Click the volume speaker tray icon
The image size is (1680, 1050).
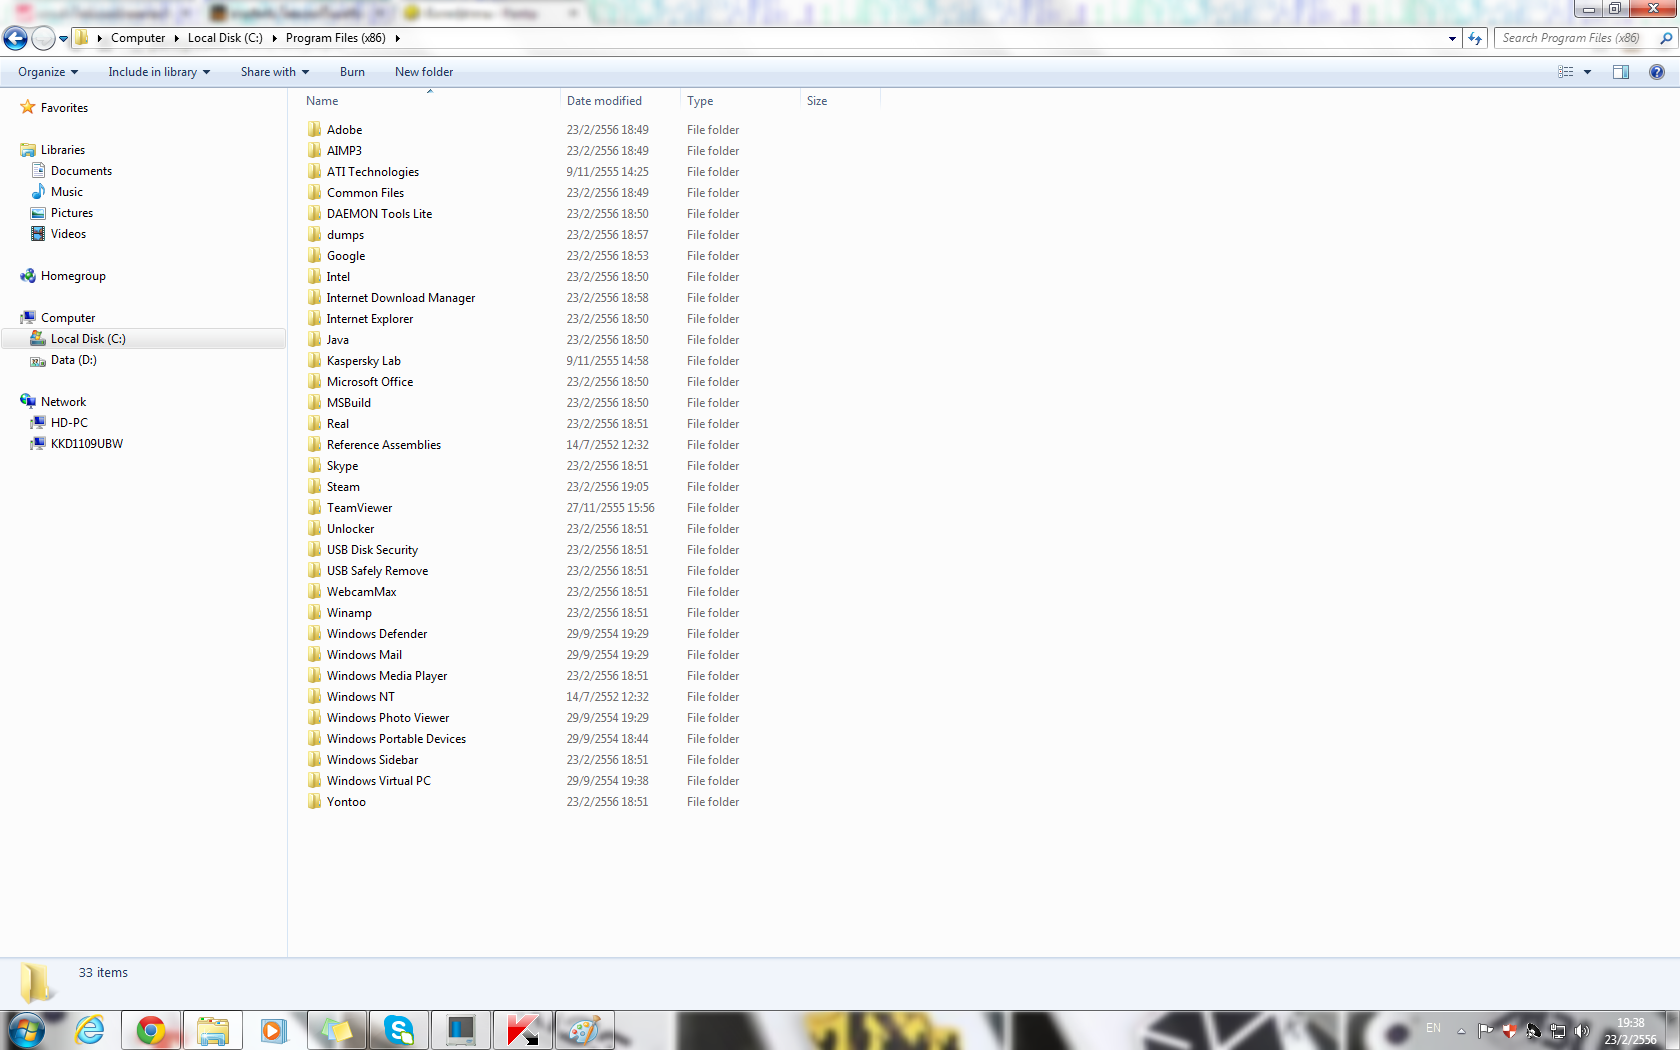pyautogui.click(x=1581, y=1030)
